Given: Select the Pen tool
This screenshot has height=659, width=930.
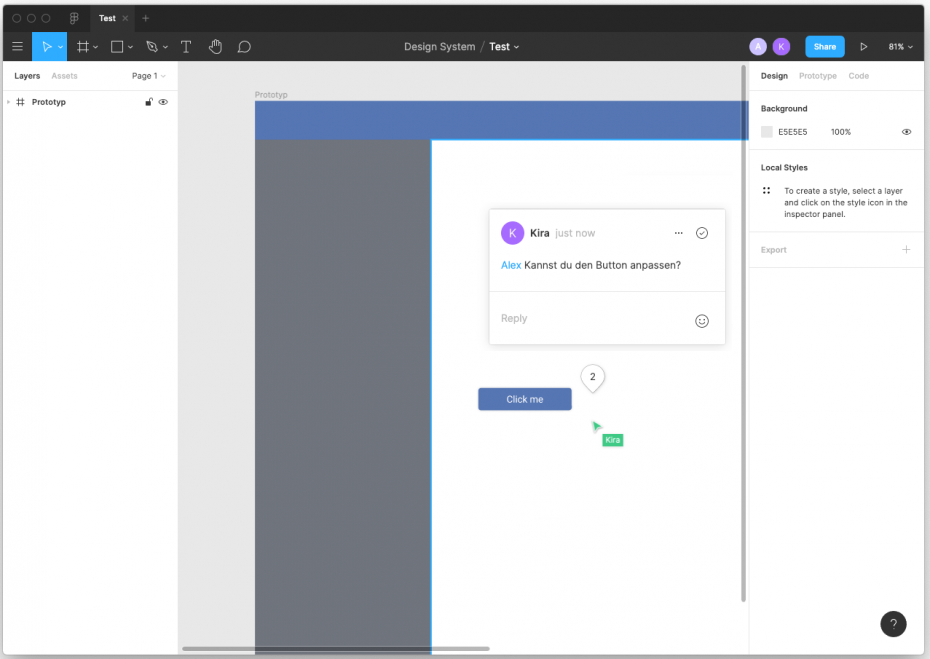Looking at the screenshot, I should tap(151, 47).
